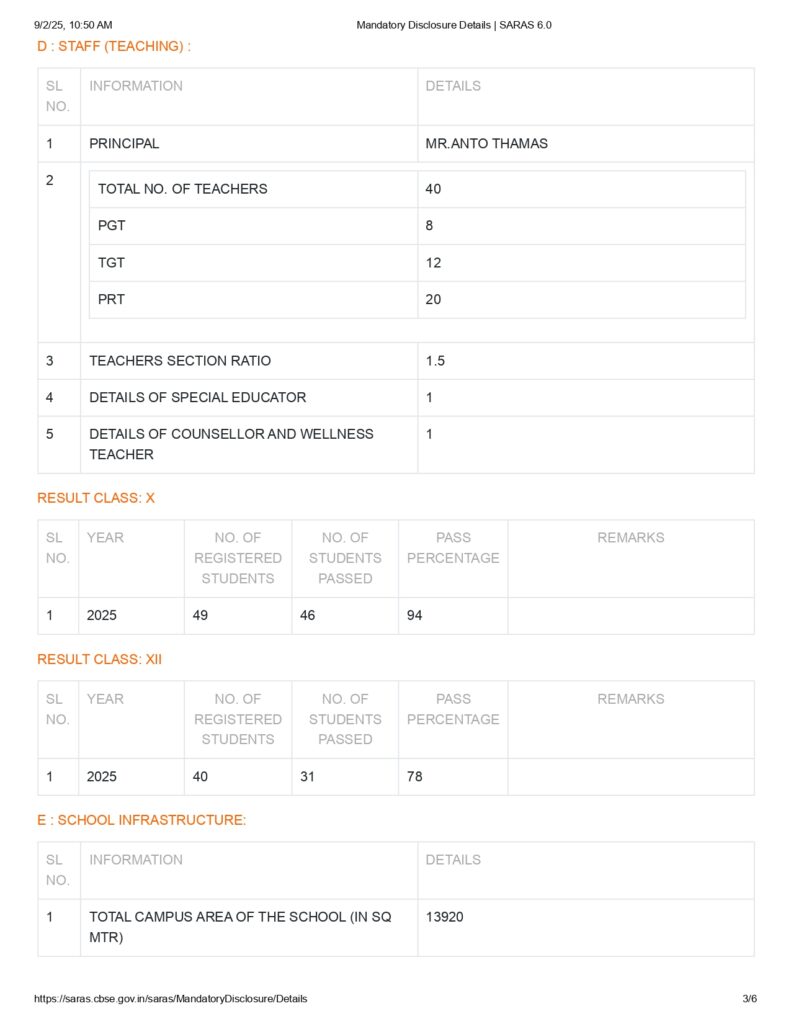Click the page number 3/6 in footer

click(x=749, y=998)
